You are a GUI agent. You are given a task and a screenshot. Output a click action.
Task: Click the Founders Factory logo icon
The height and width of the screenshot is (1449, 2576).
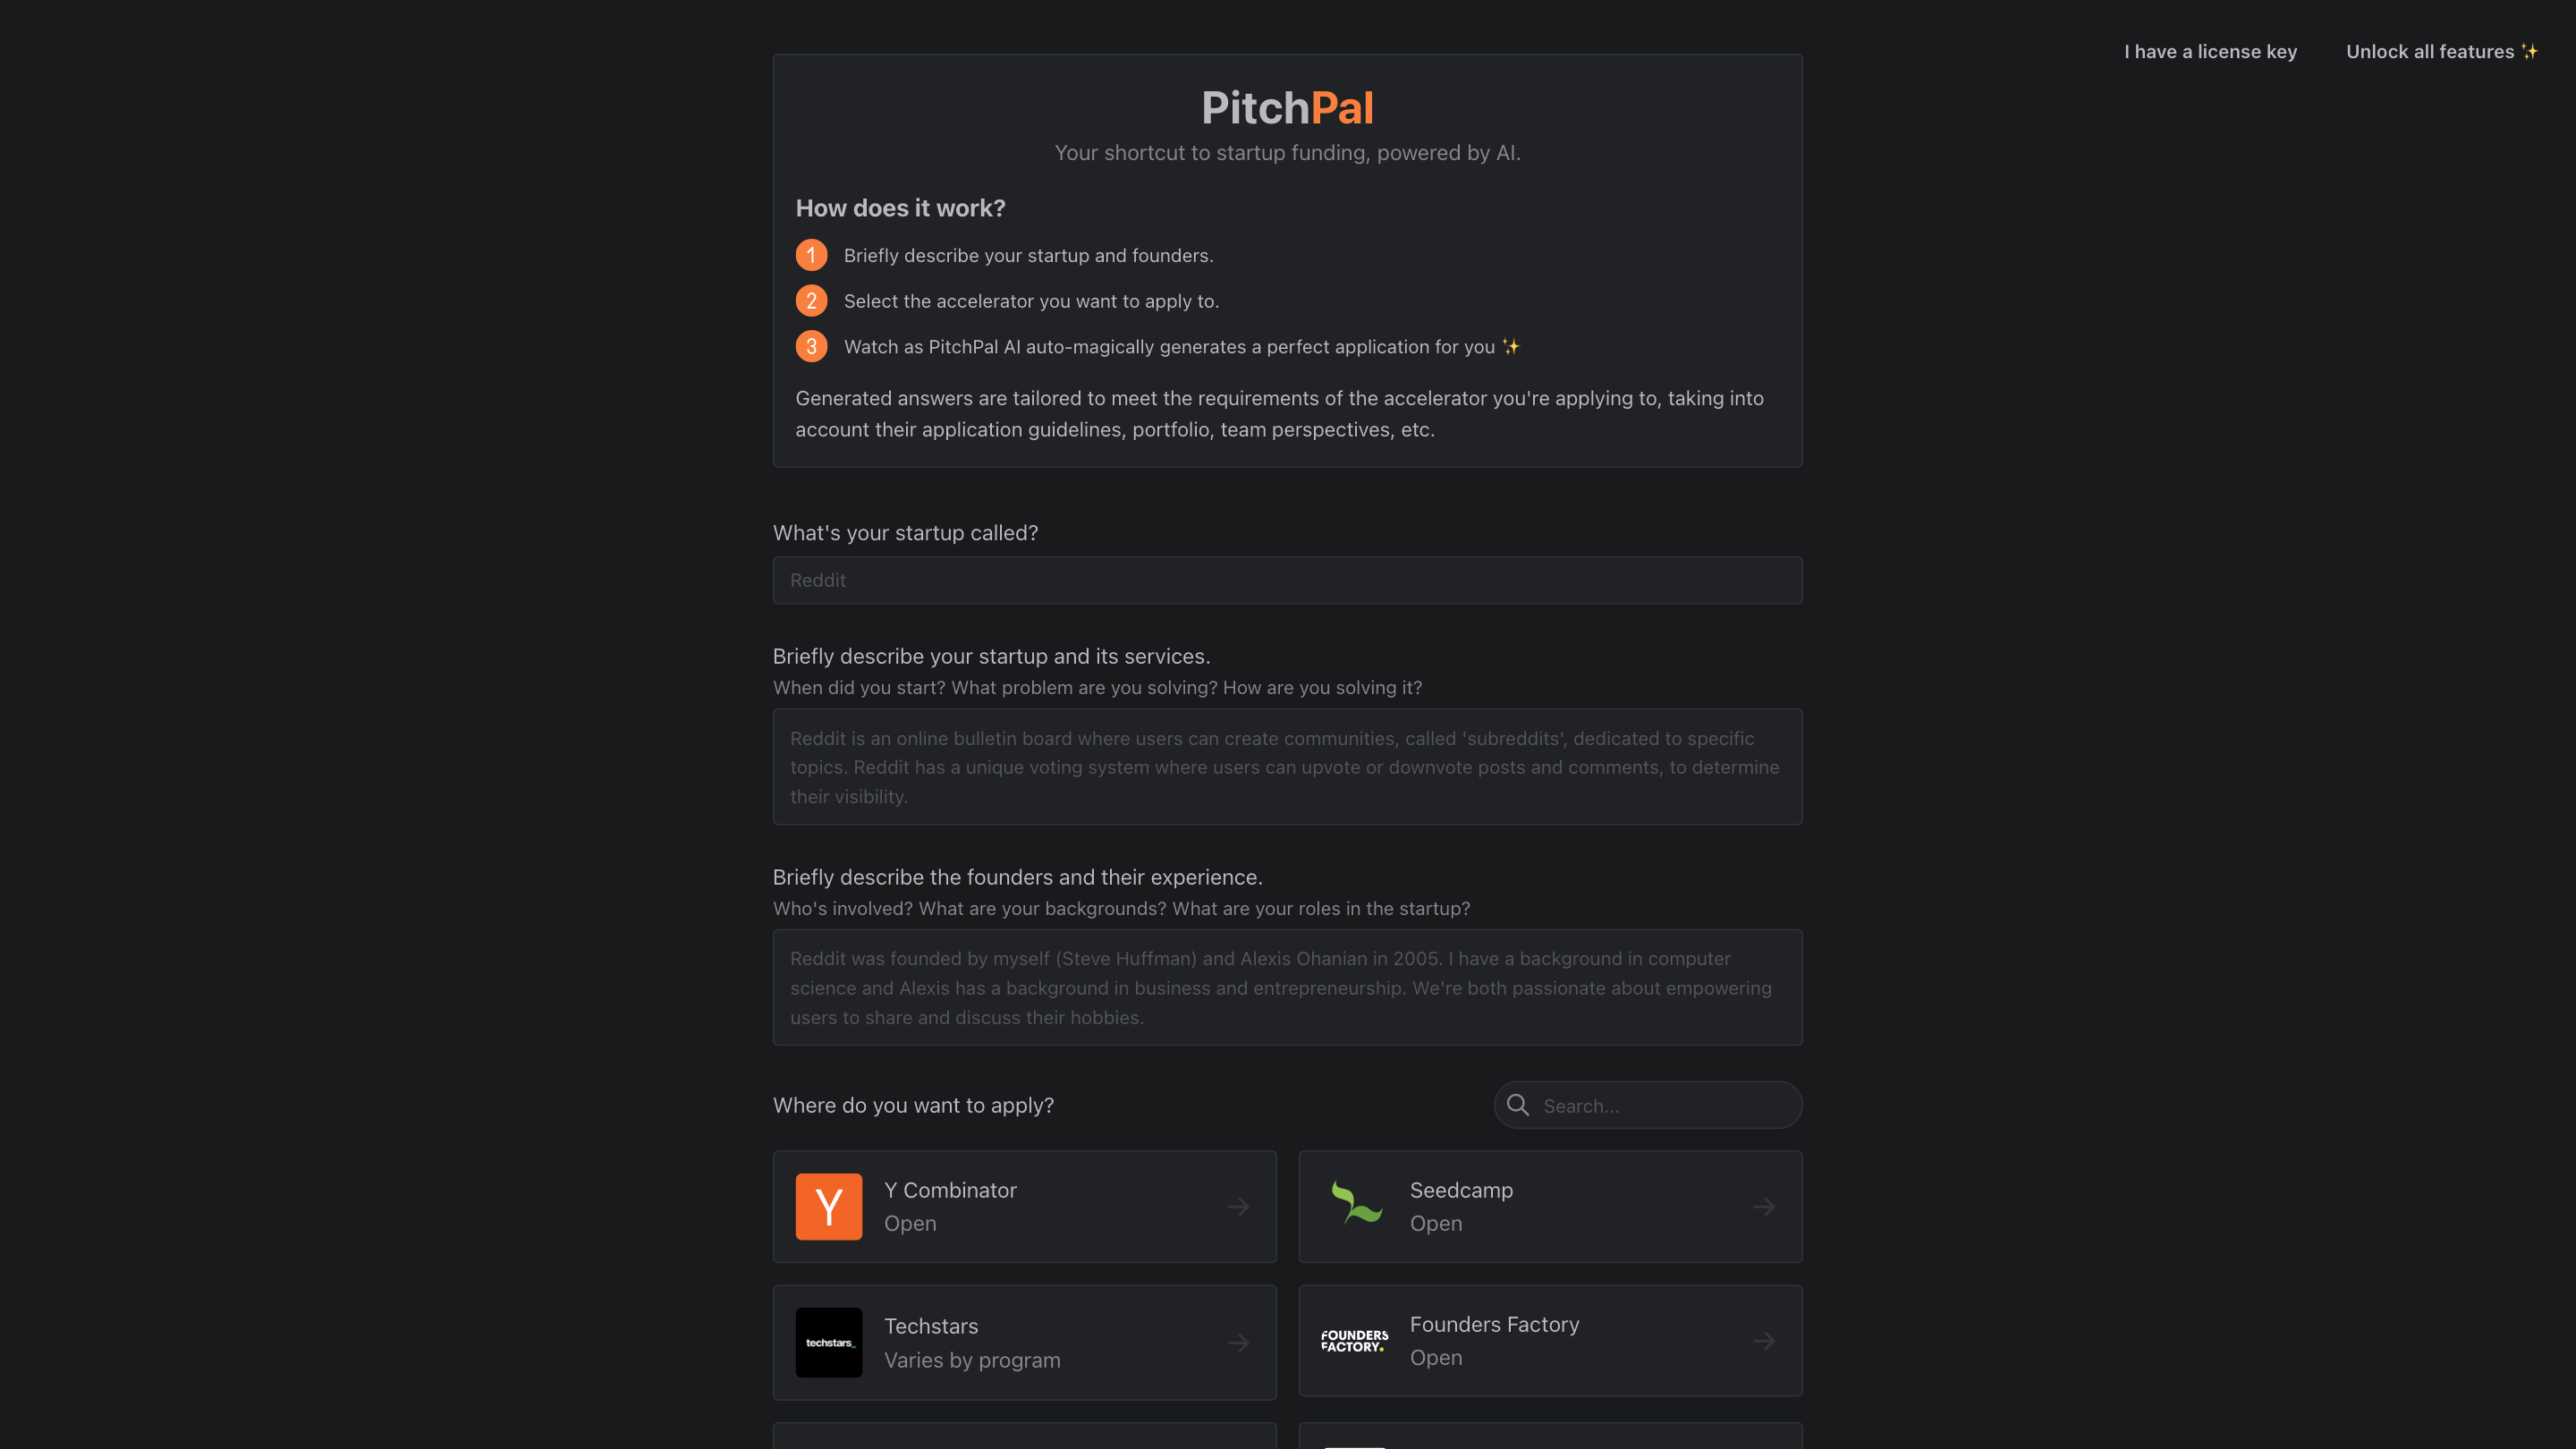(1354, 1340)
